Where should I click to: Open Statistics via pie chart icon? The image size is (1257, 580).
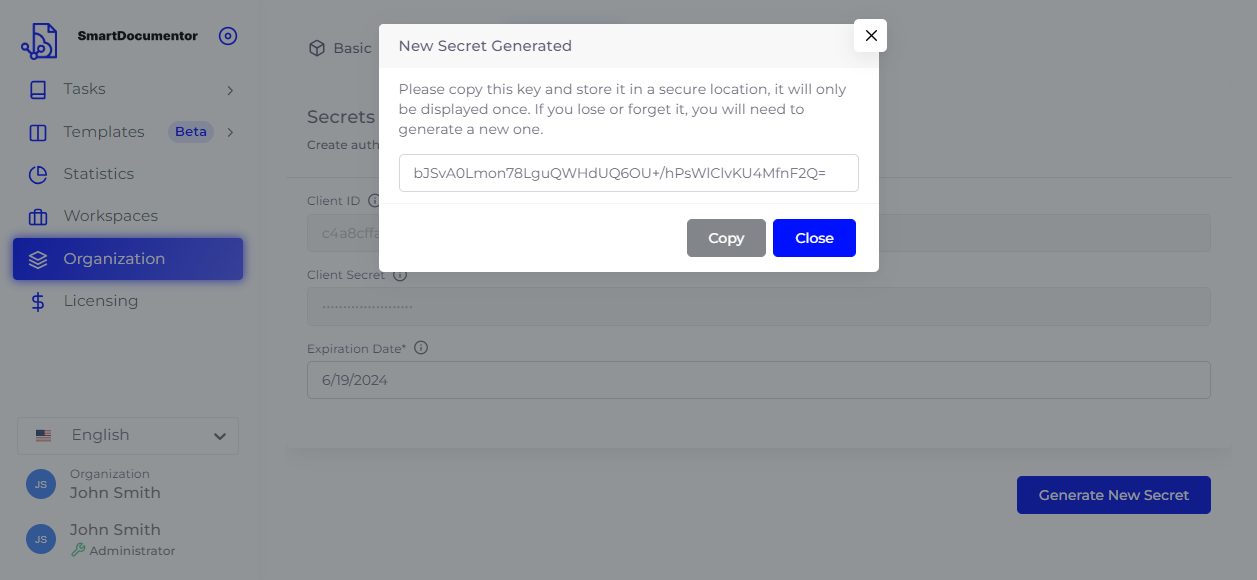tap(38, 175)
